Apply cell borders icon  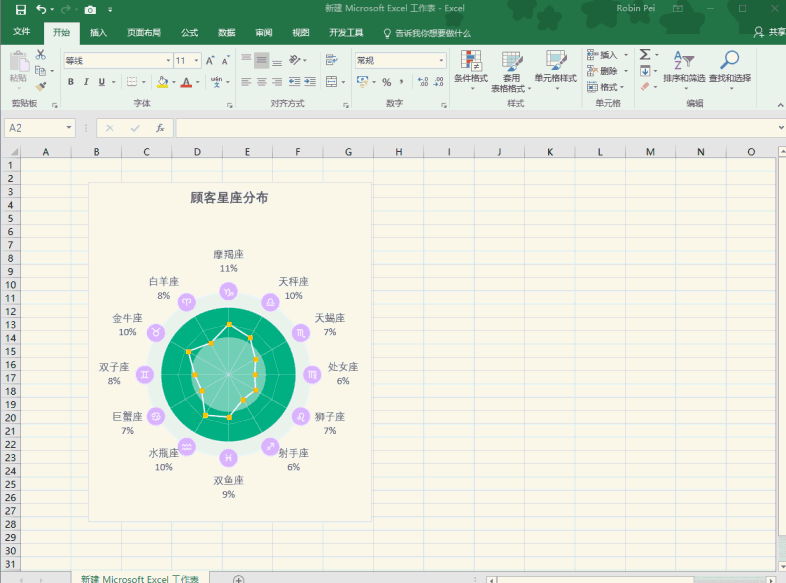[132, 82]
